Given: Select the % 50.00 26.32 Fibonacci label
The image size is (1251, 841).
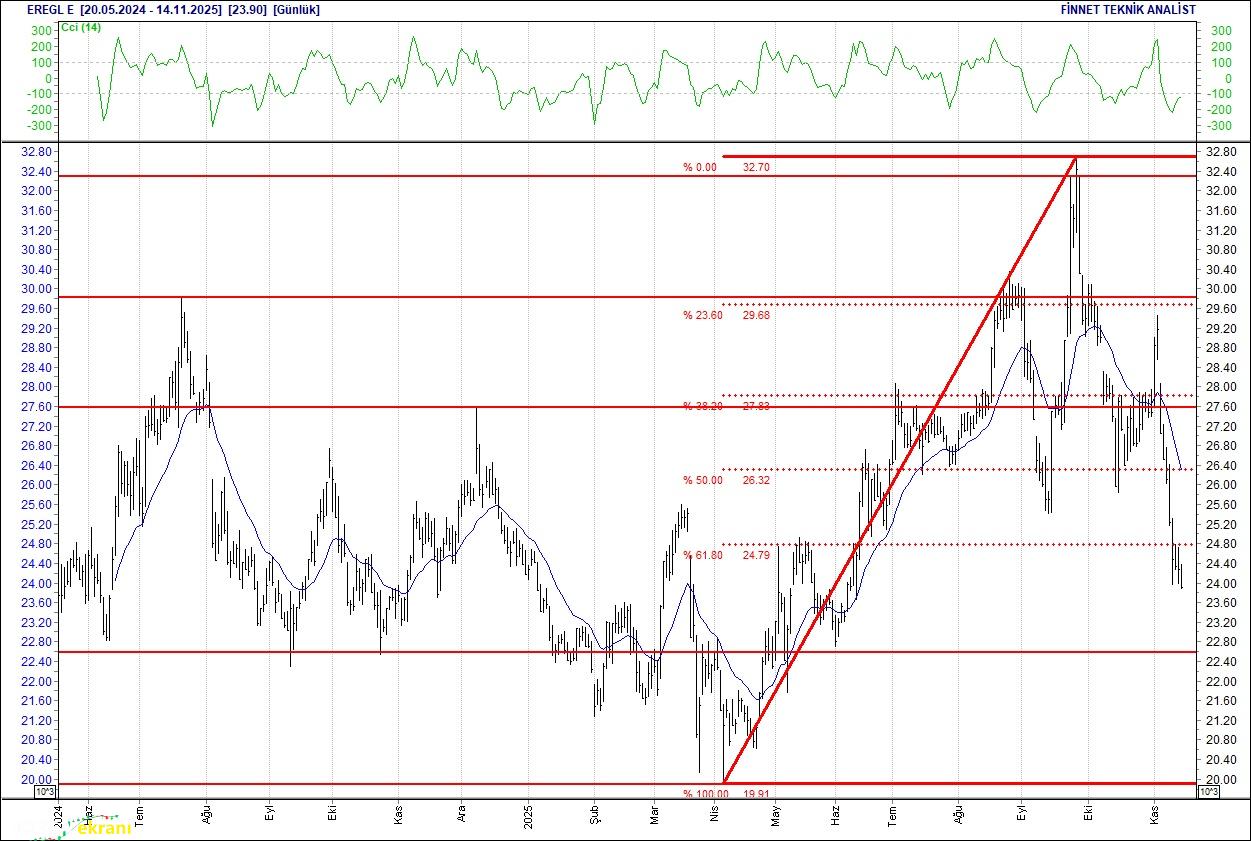Looking at the screenshot, I should click(x=727, y=480).
